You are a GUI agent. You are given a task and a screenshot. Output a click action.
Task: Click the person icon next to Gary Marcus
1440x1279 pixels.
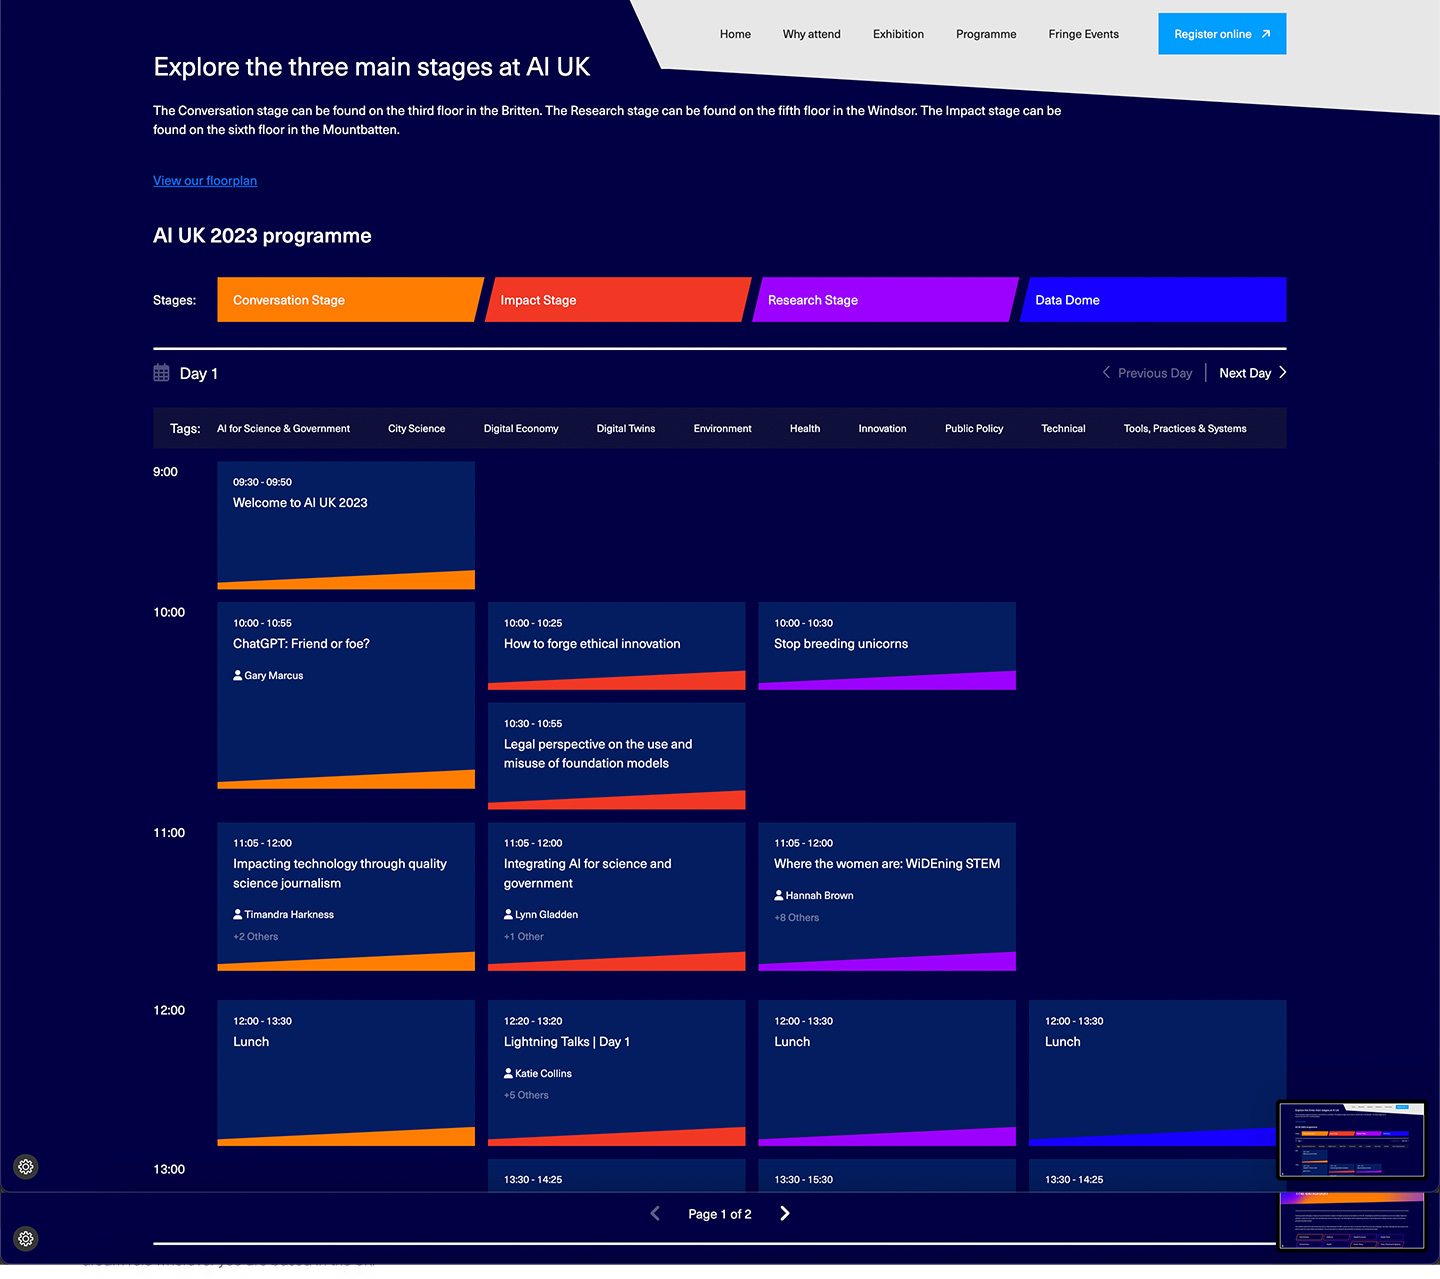pos(238,676)
